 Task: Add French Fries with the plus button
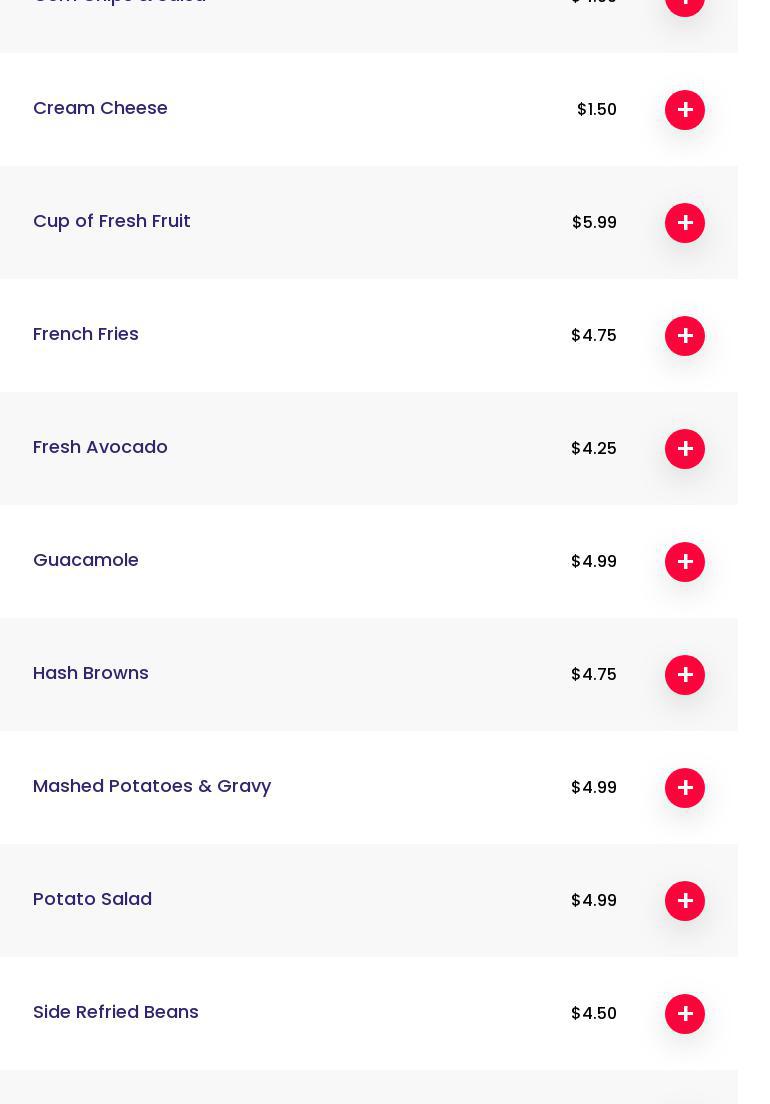tap(685, 336)
